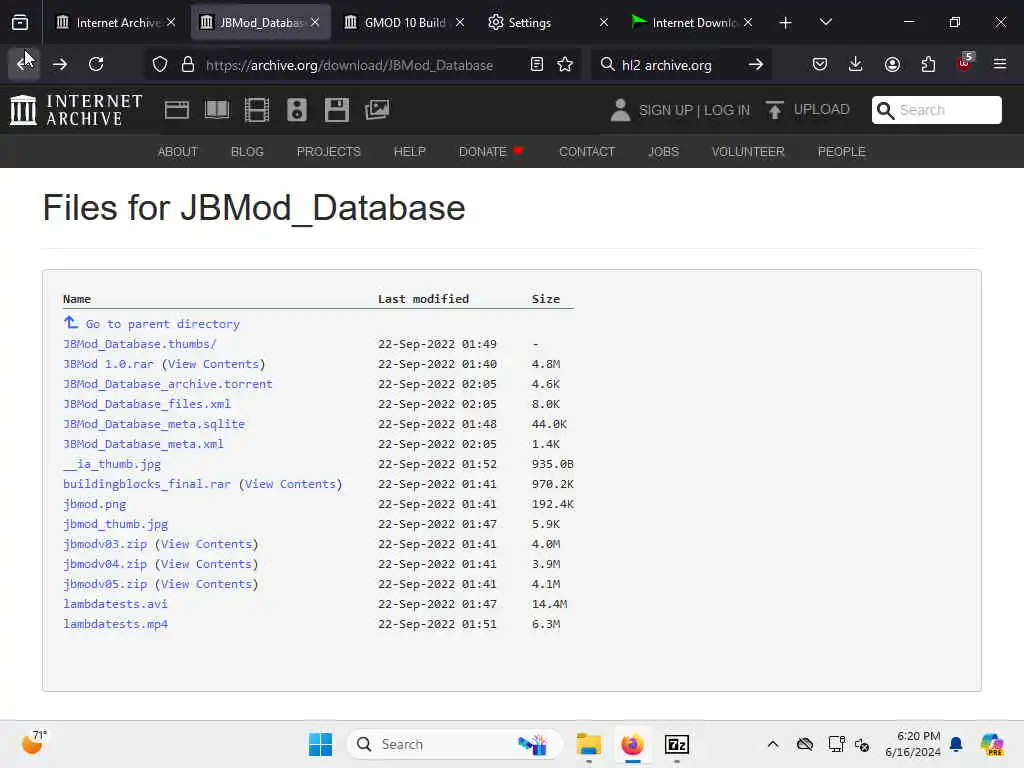This screenshot has height=768, width=1024.
Task: Toggle Reader View icon in address bar
Action: pyautogui.click(x=537, y=65)
